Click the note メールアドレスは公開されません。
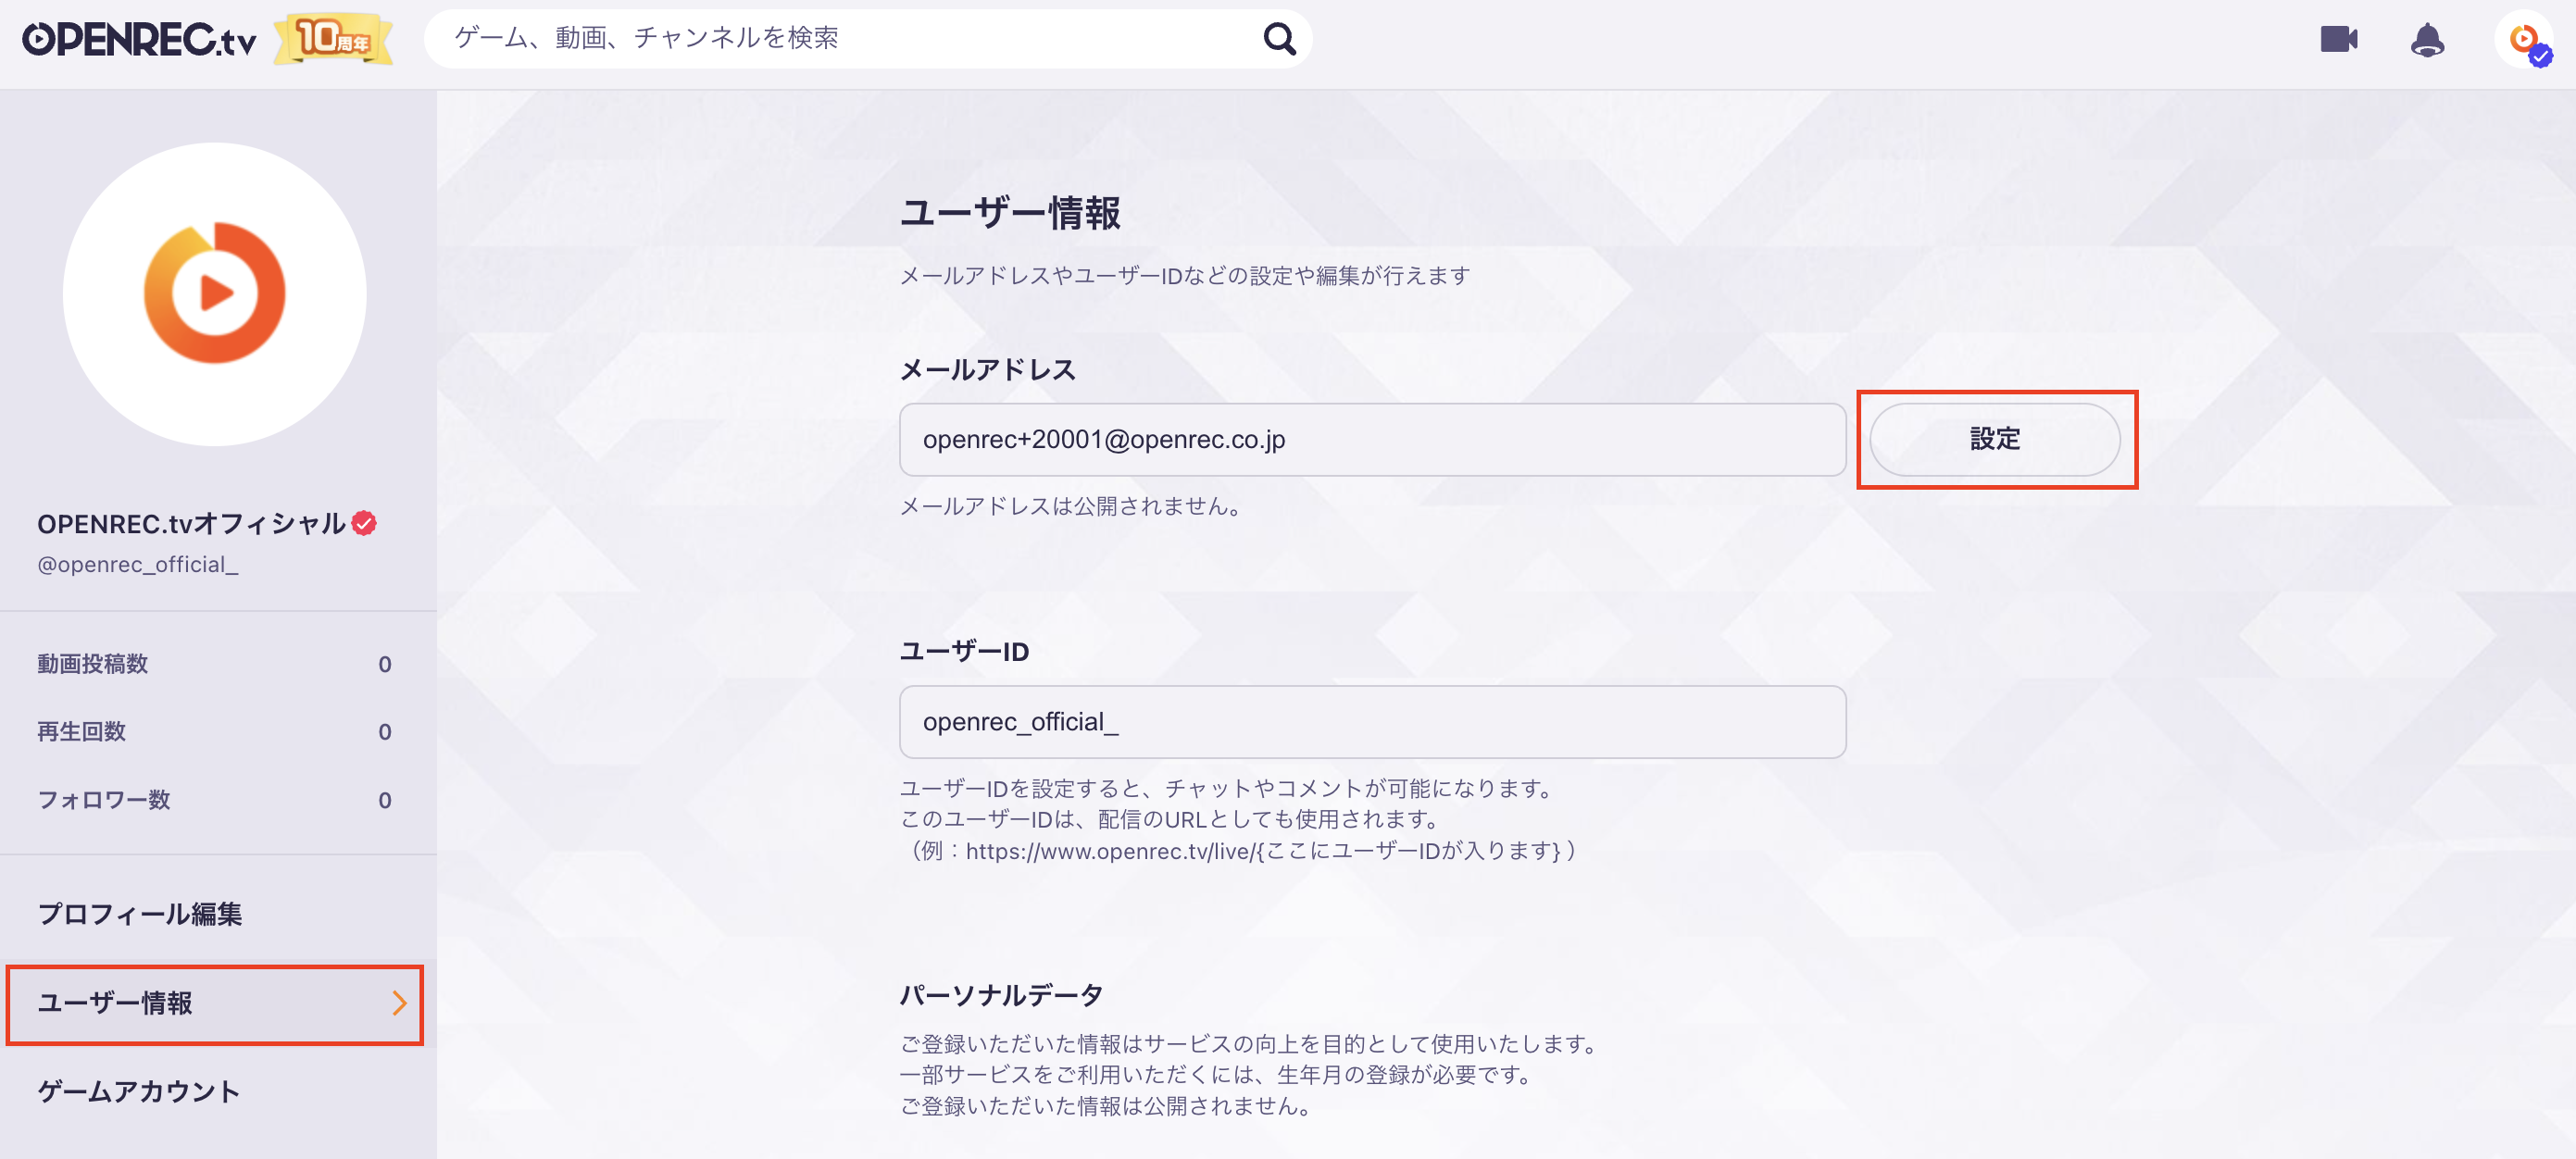The width and height of the screenshot is (2576, 1159). (1071, 506)
